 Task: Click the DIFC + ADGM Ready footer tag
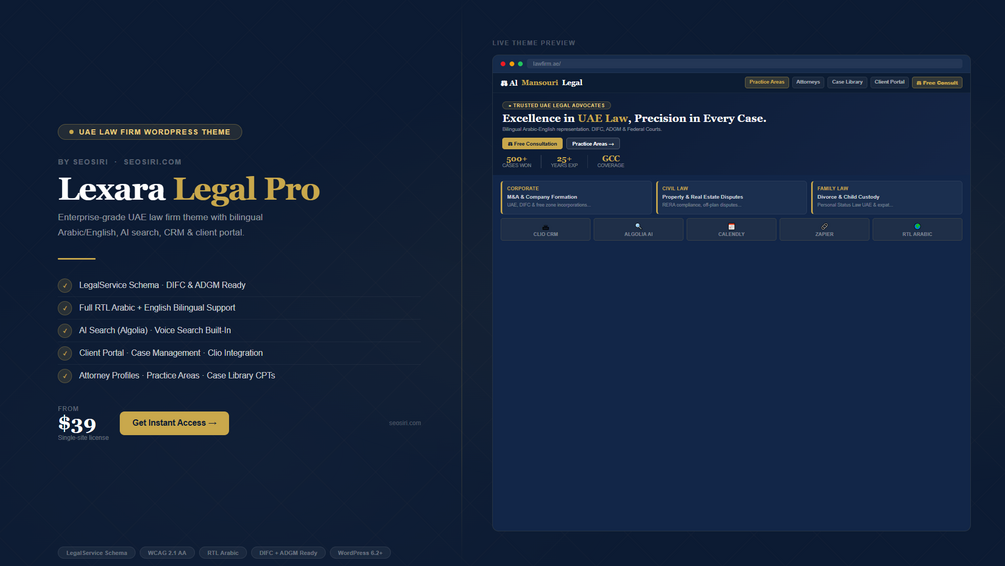[x=288, y=553]
